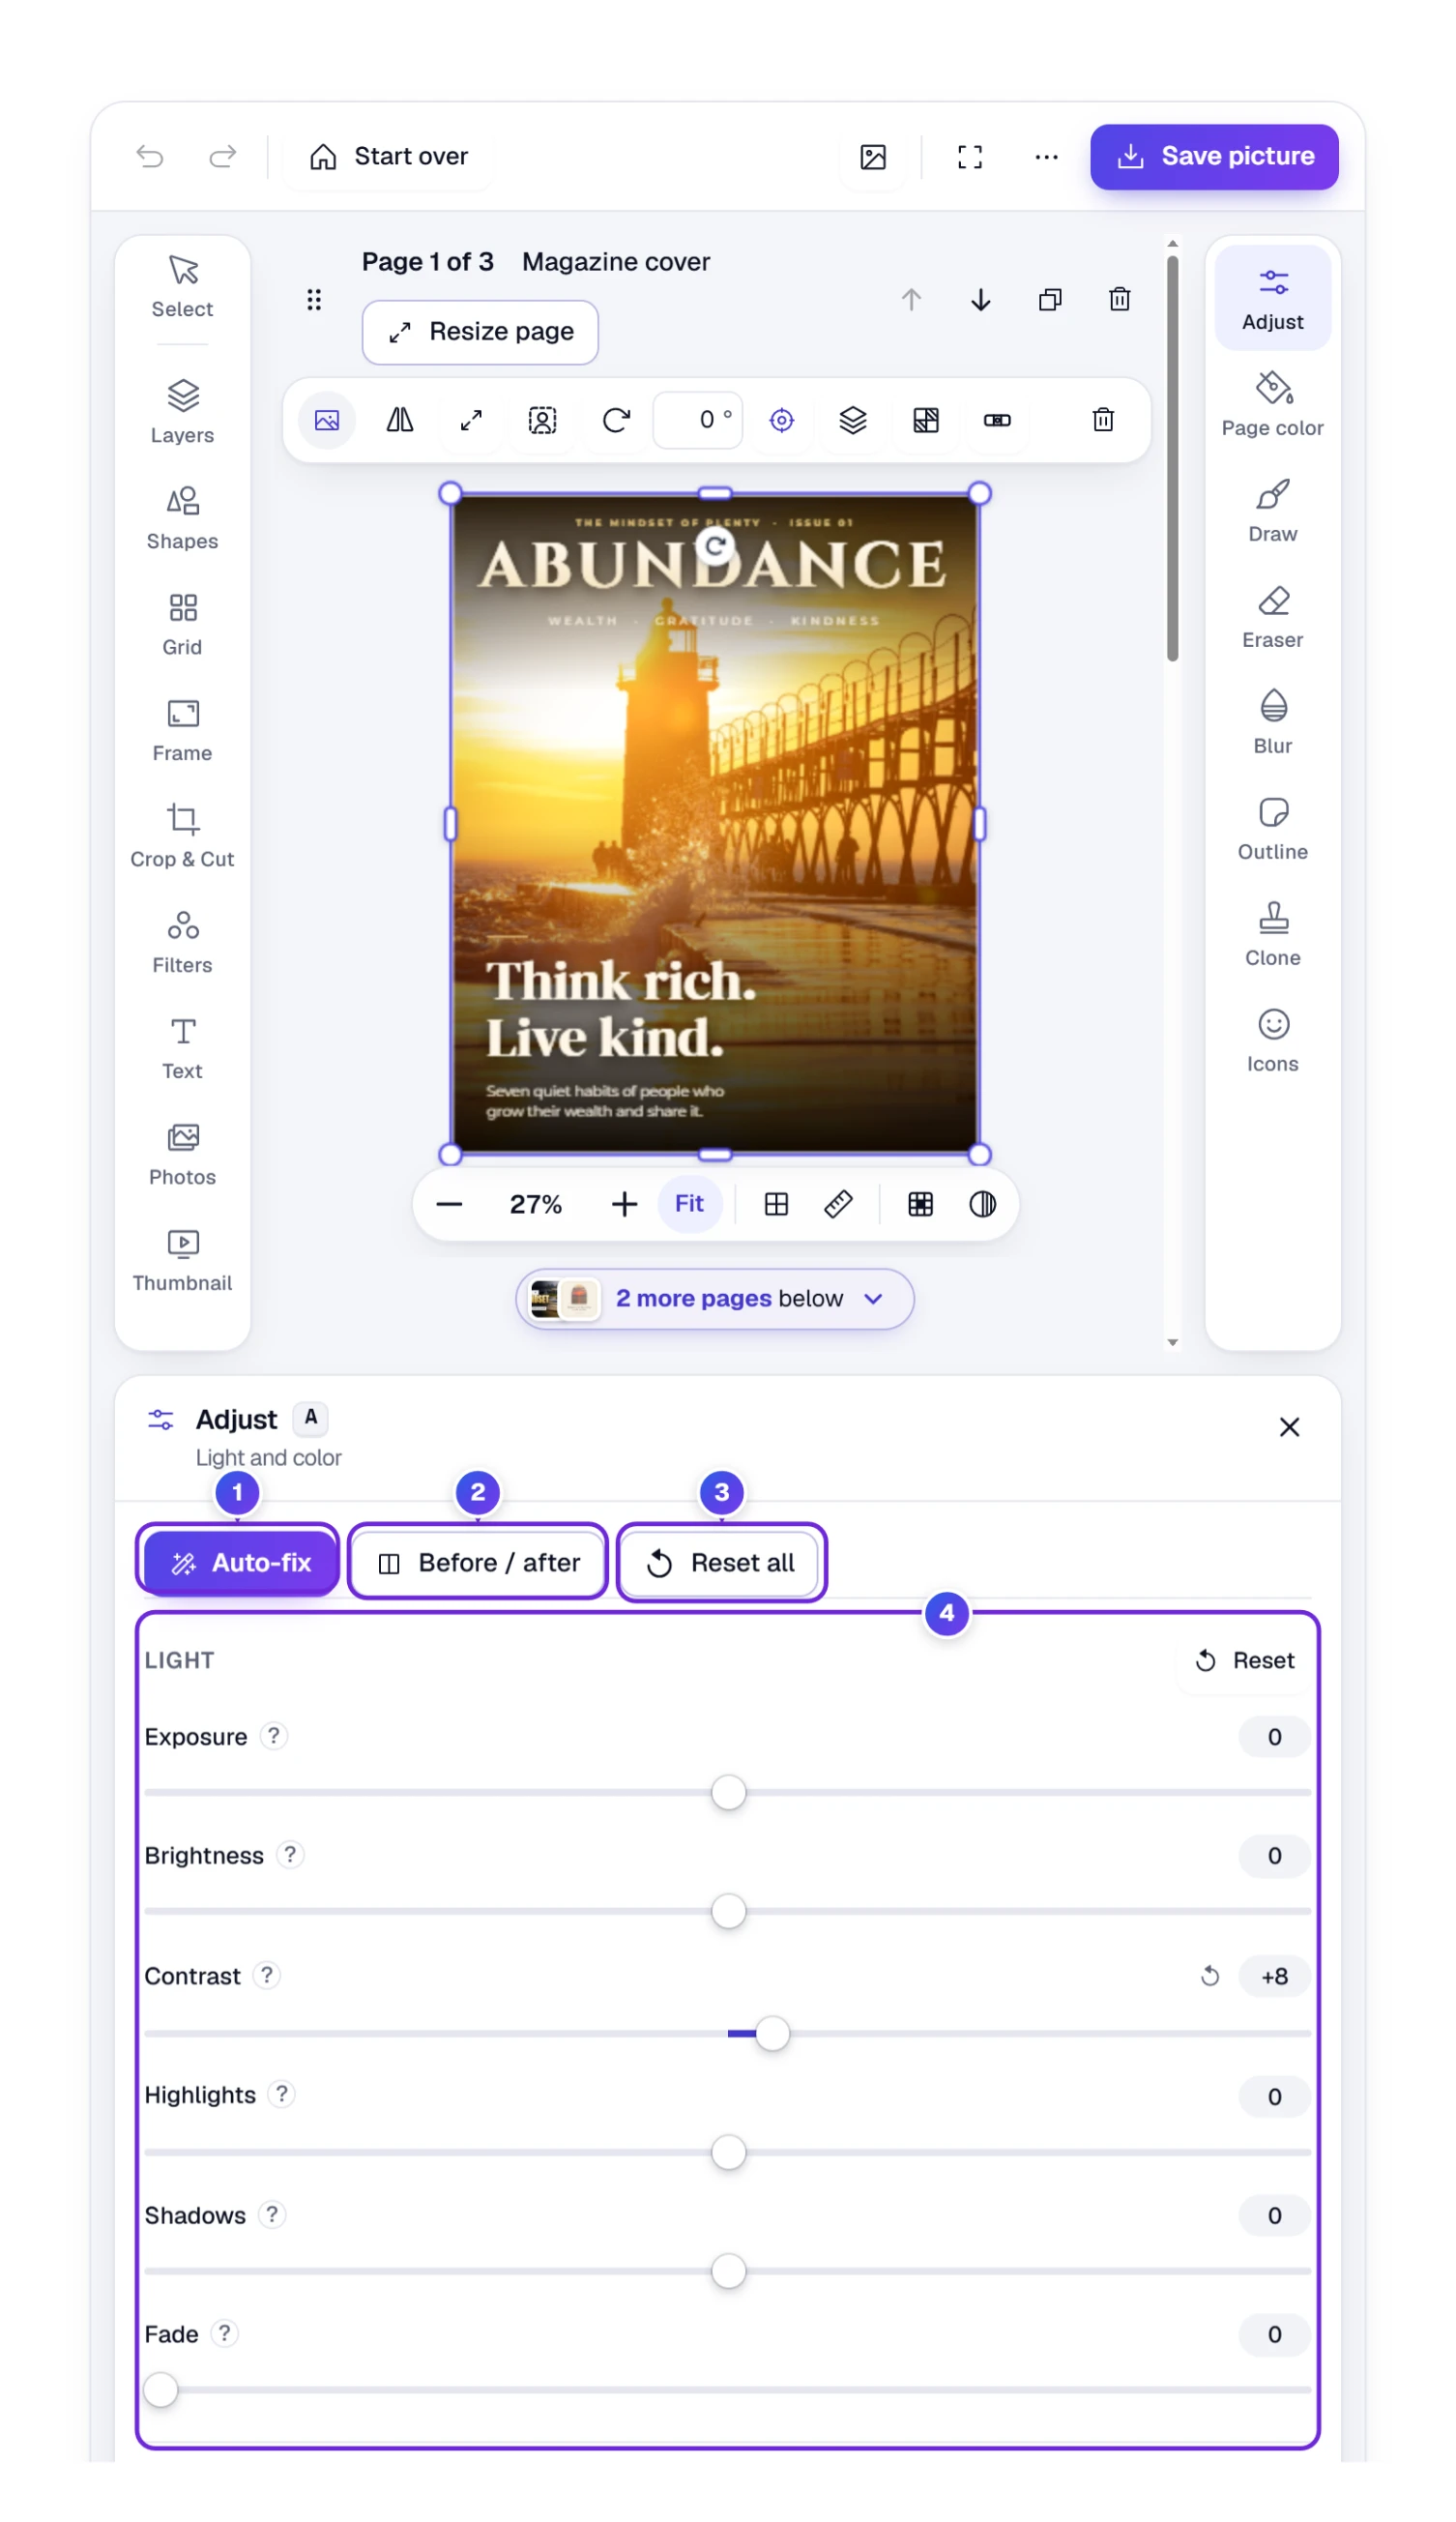Select the Clone stamp tool

pos(1272,935)
